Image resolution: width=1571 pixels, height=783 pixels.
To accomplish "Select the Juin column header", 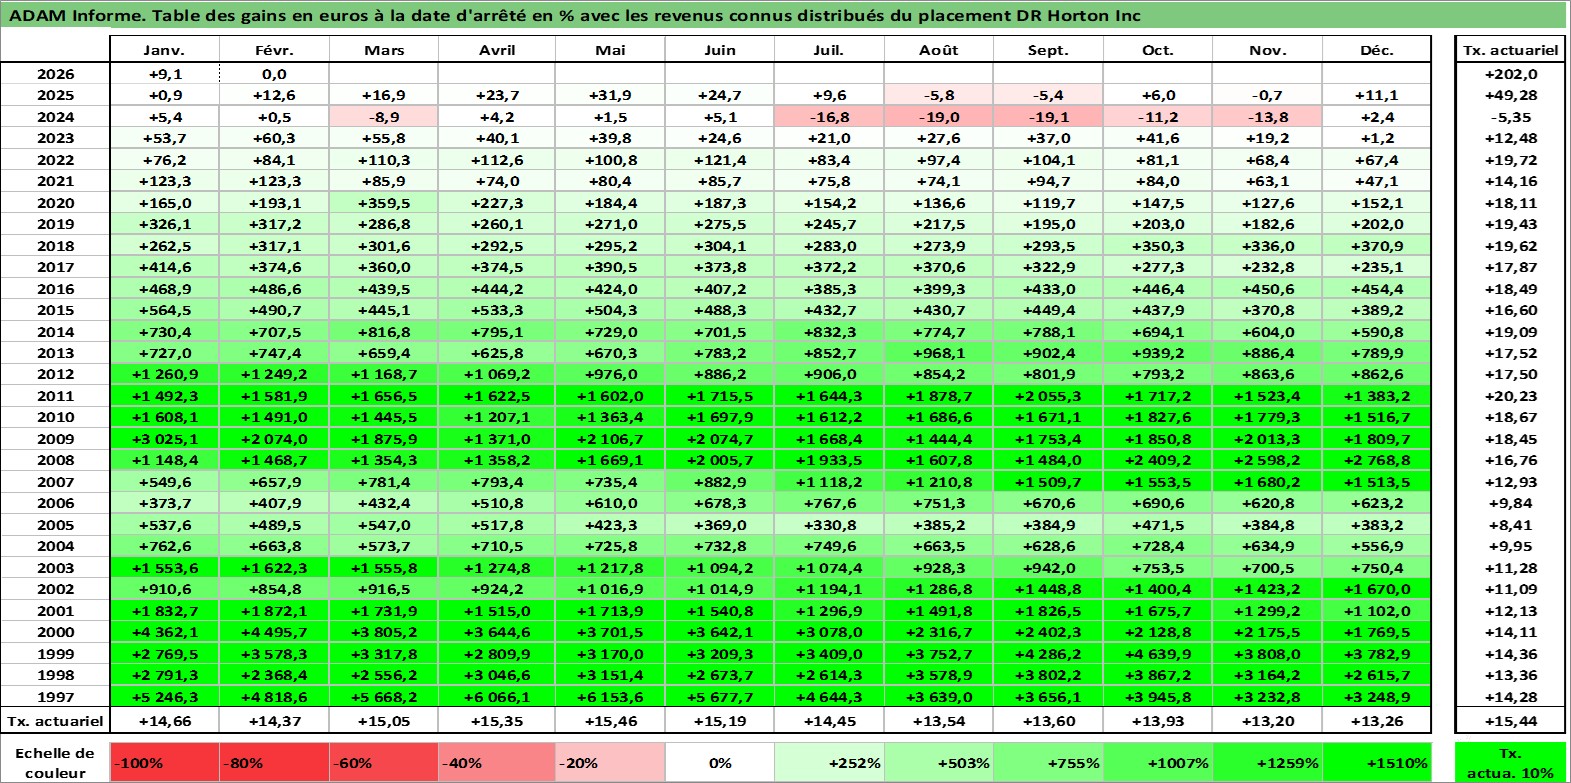I will [720, 50].
